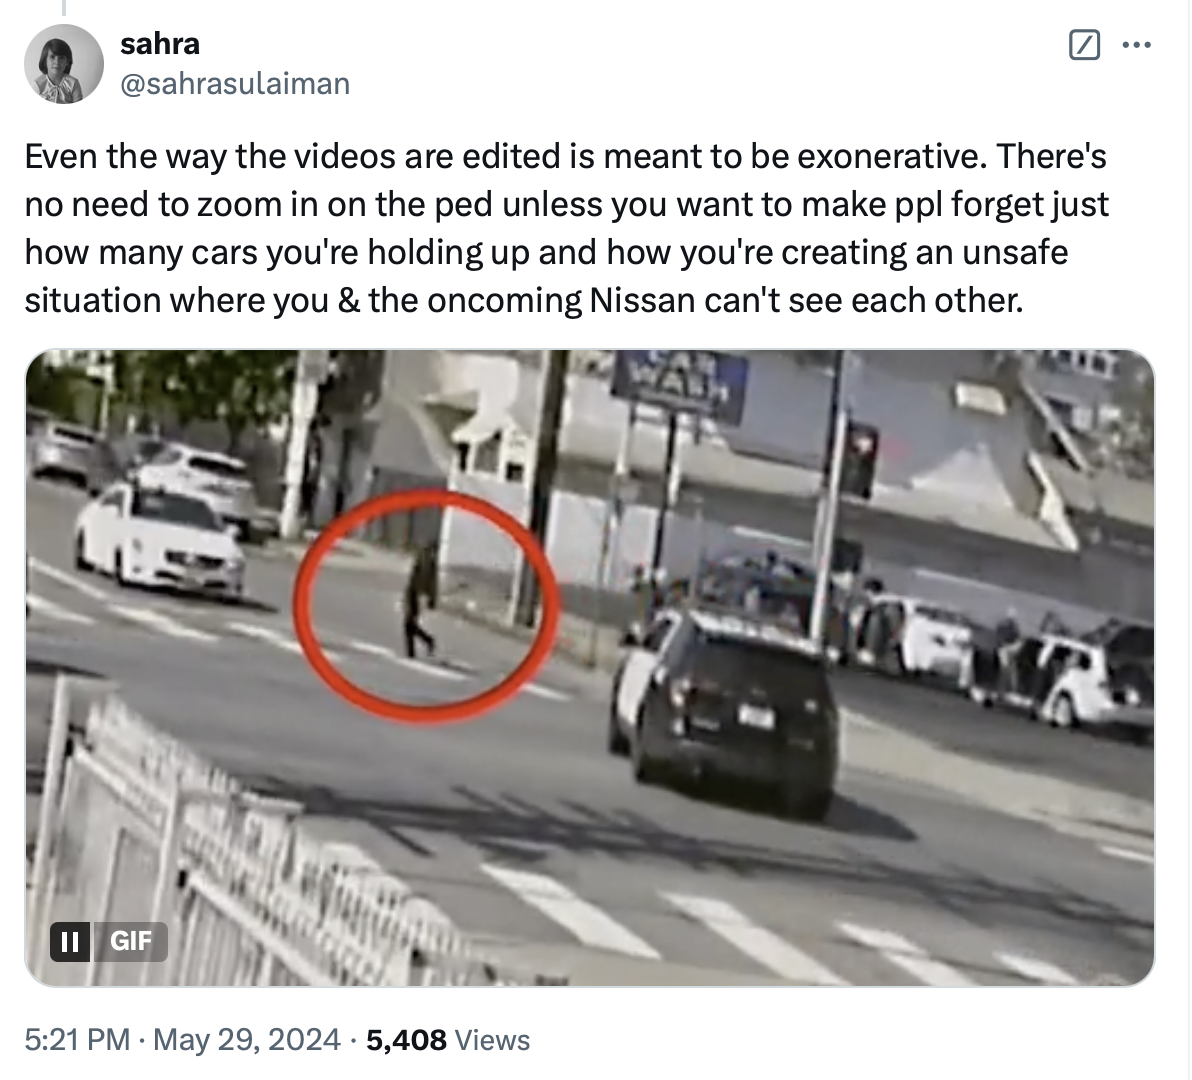Click the Car Wash sign in the video
Viewport: 1192px width, 1080px height.
(x=678, y=385)
